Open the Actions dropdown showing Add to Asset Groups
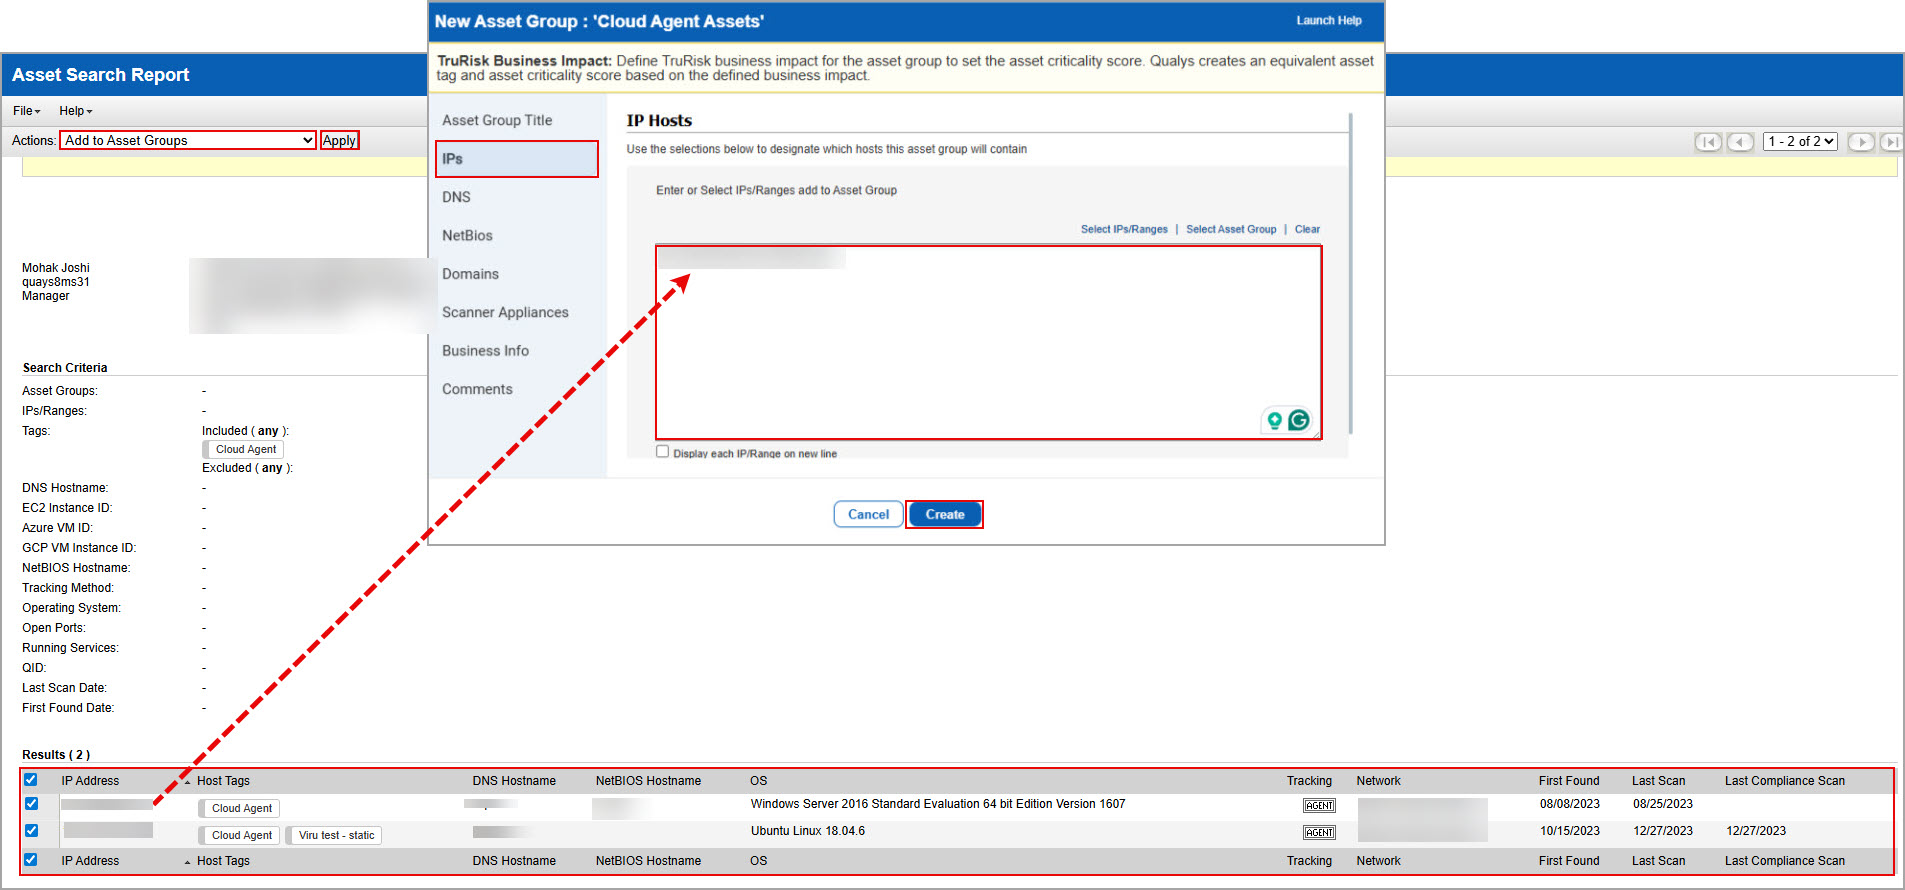Viewport: 1905px width, 890px height. tap(188, 141)
